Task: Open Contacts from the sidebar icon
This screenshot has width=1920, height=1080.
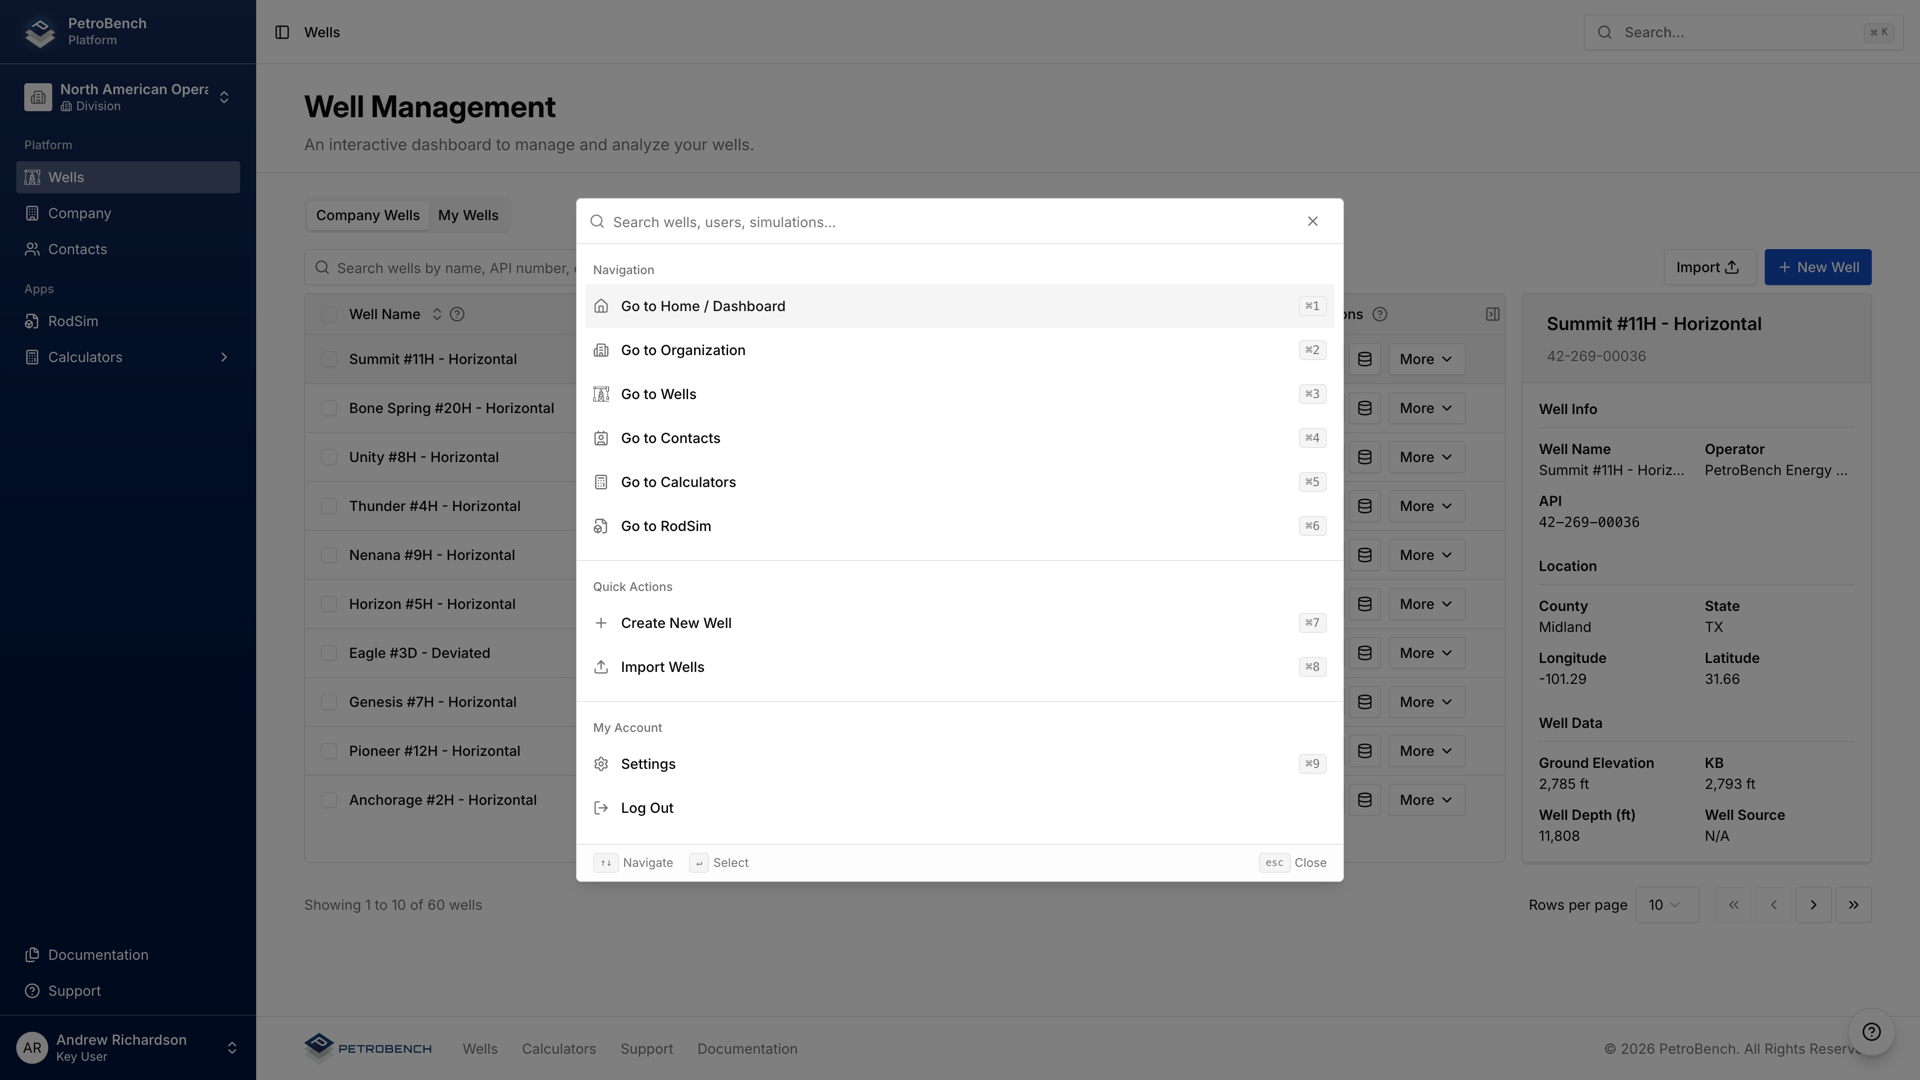Action: coord(32,249)
